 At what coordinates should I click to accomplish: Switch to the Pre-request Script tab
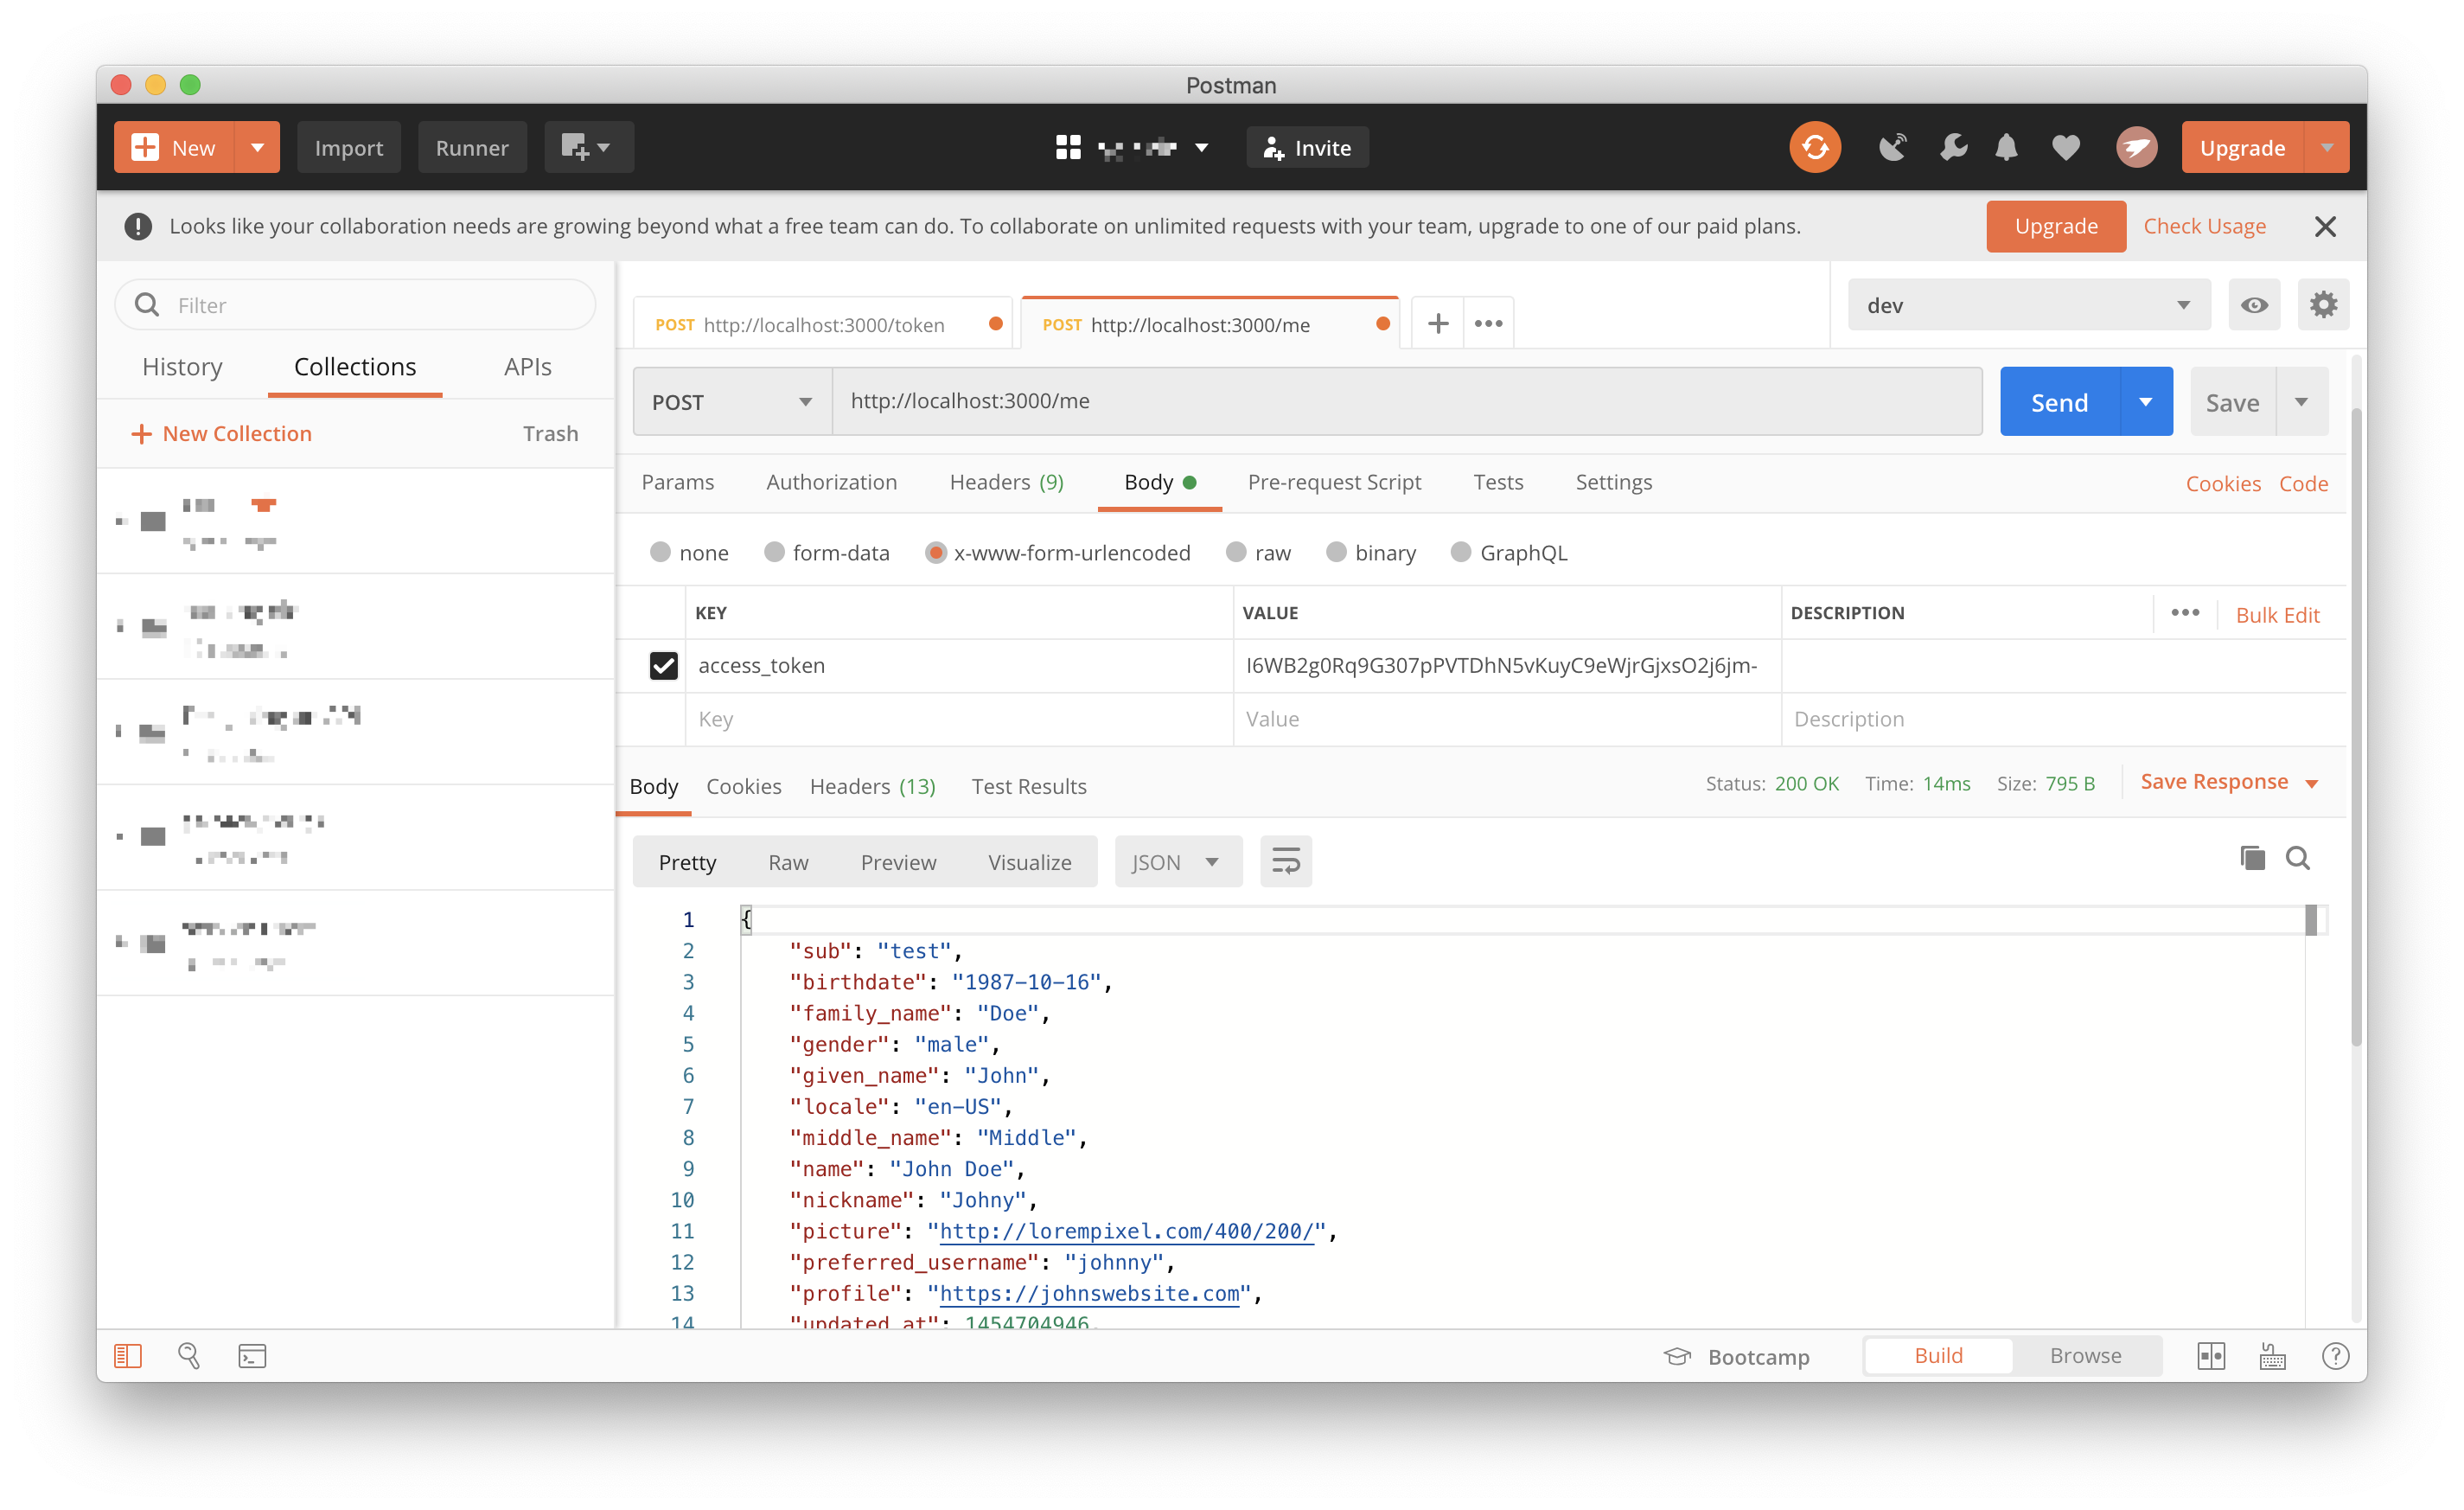(1333, 482)
